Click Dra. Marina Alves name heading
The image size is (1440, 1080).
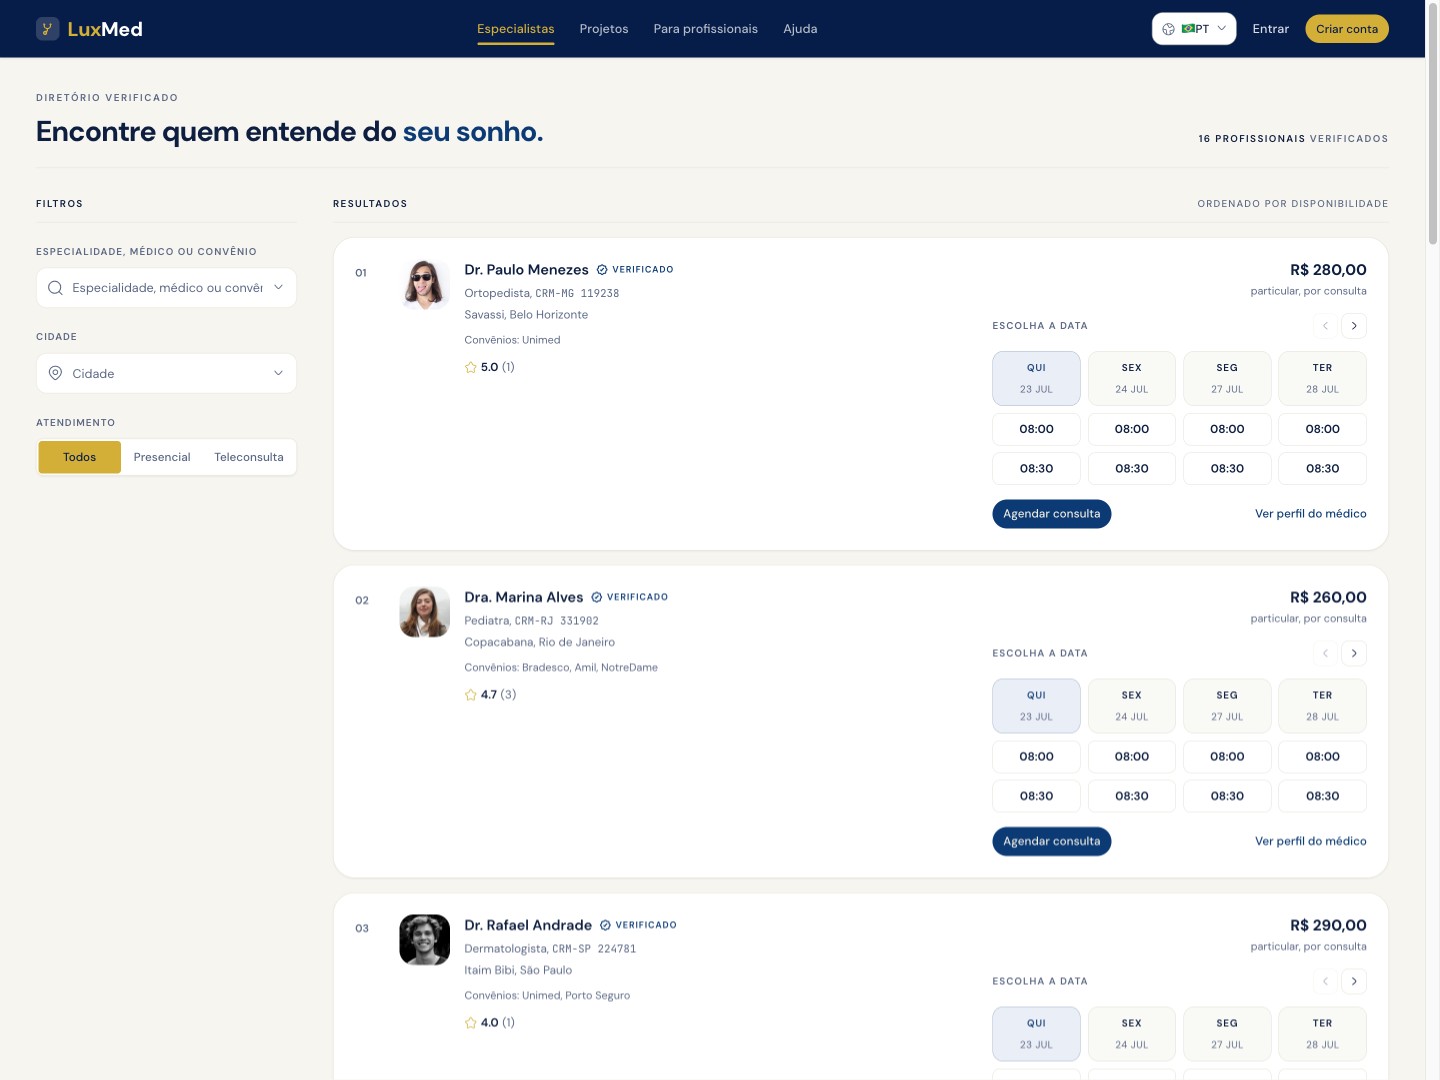coord(524,597)
